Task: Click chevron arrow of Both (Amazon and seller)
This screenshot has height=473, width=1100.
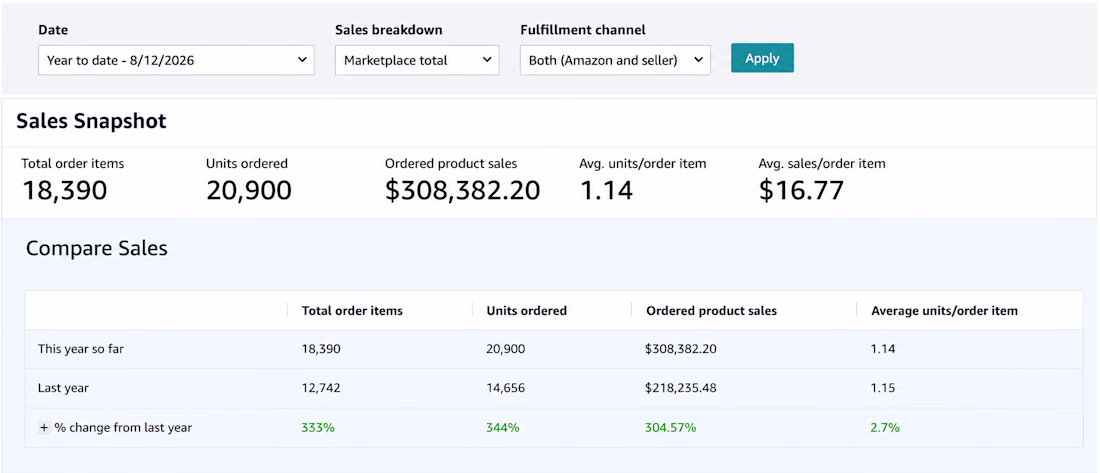Action: point(698,60)
